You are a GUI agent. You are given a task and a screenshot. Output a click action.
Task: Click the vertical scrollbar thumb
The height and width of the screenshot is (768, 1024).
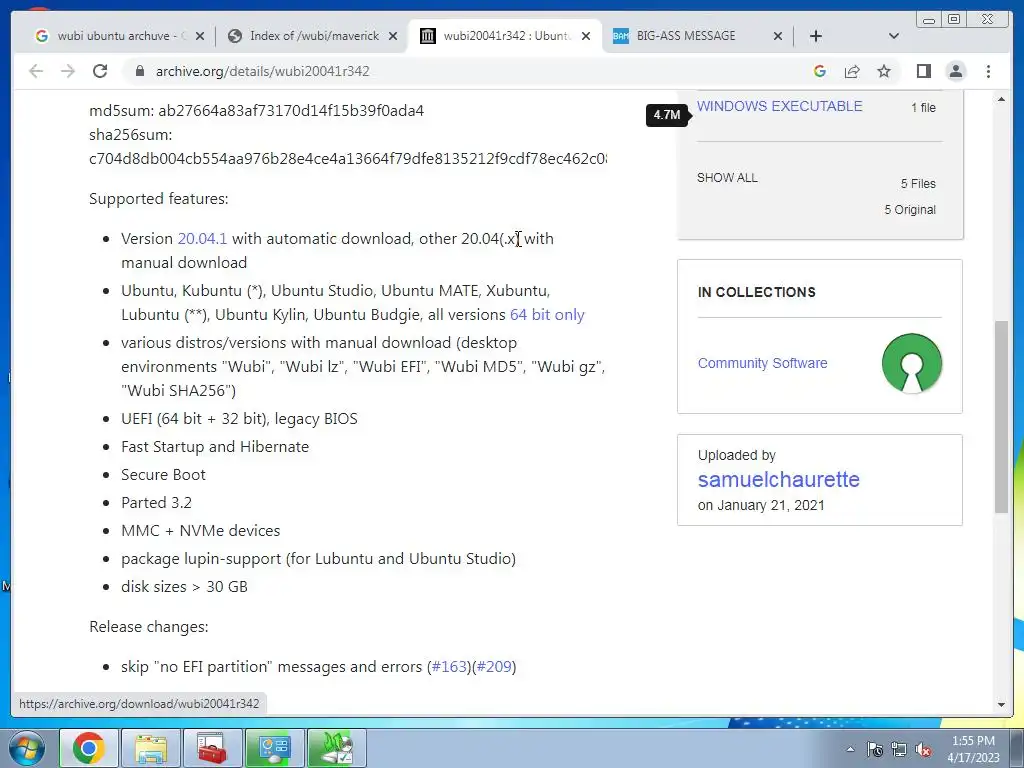pos(1001,417)
